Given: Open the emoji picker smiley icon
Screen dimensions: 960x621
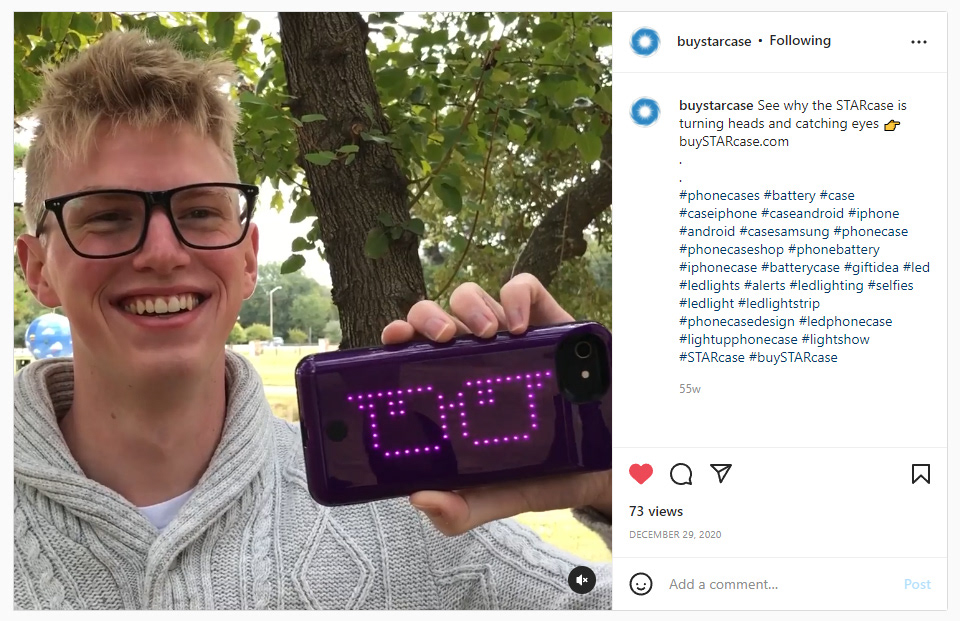Looking at the screenshot, I should pyautogui.click(x=640, y=584).
